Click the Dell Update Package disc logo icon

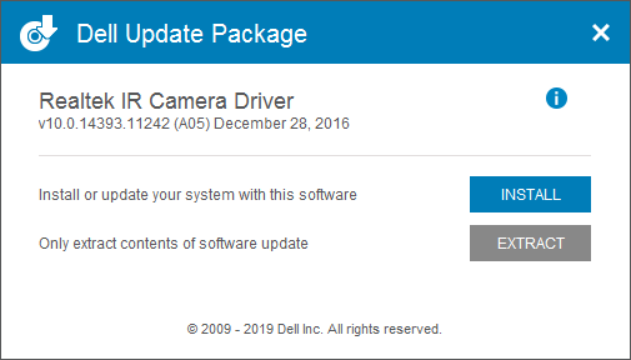point(39,33)
